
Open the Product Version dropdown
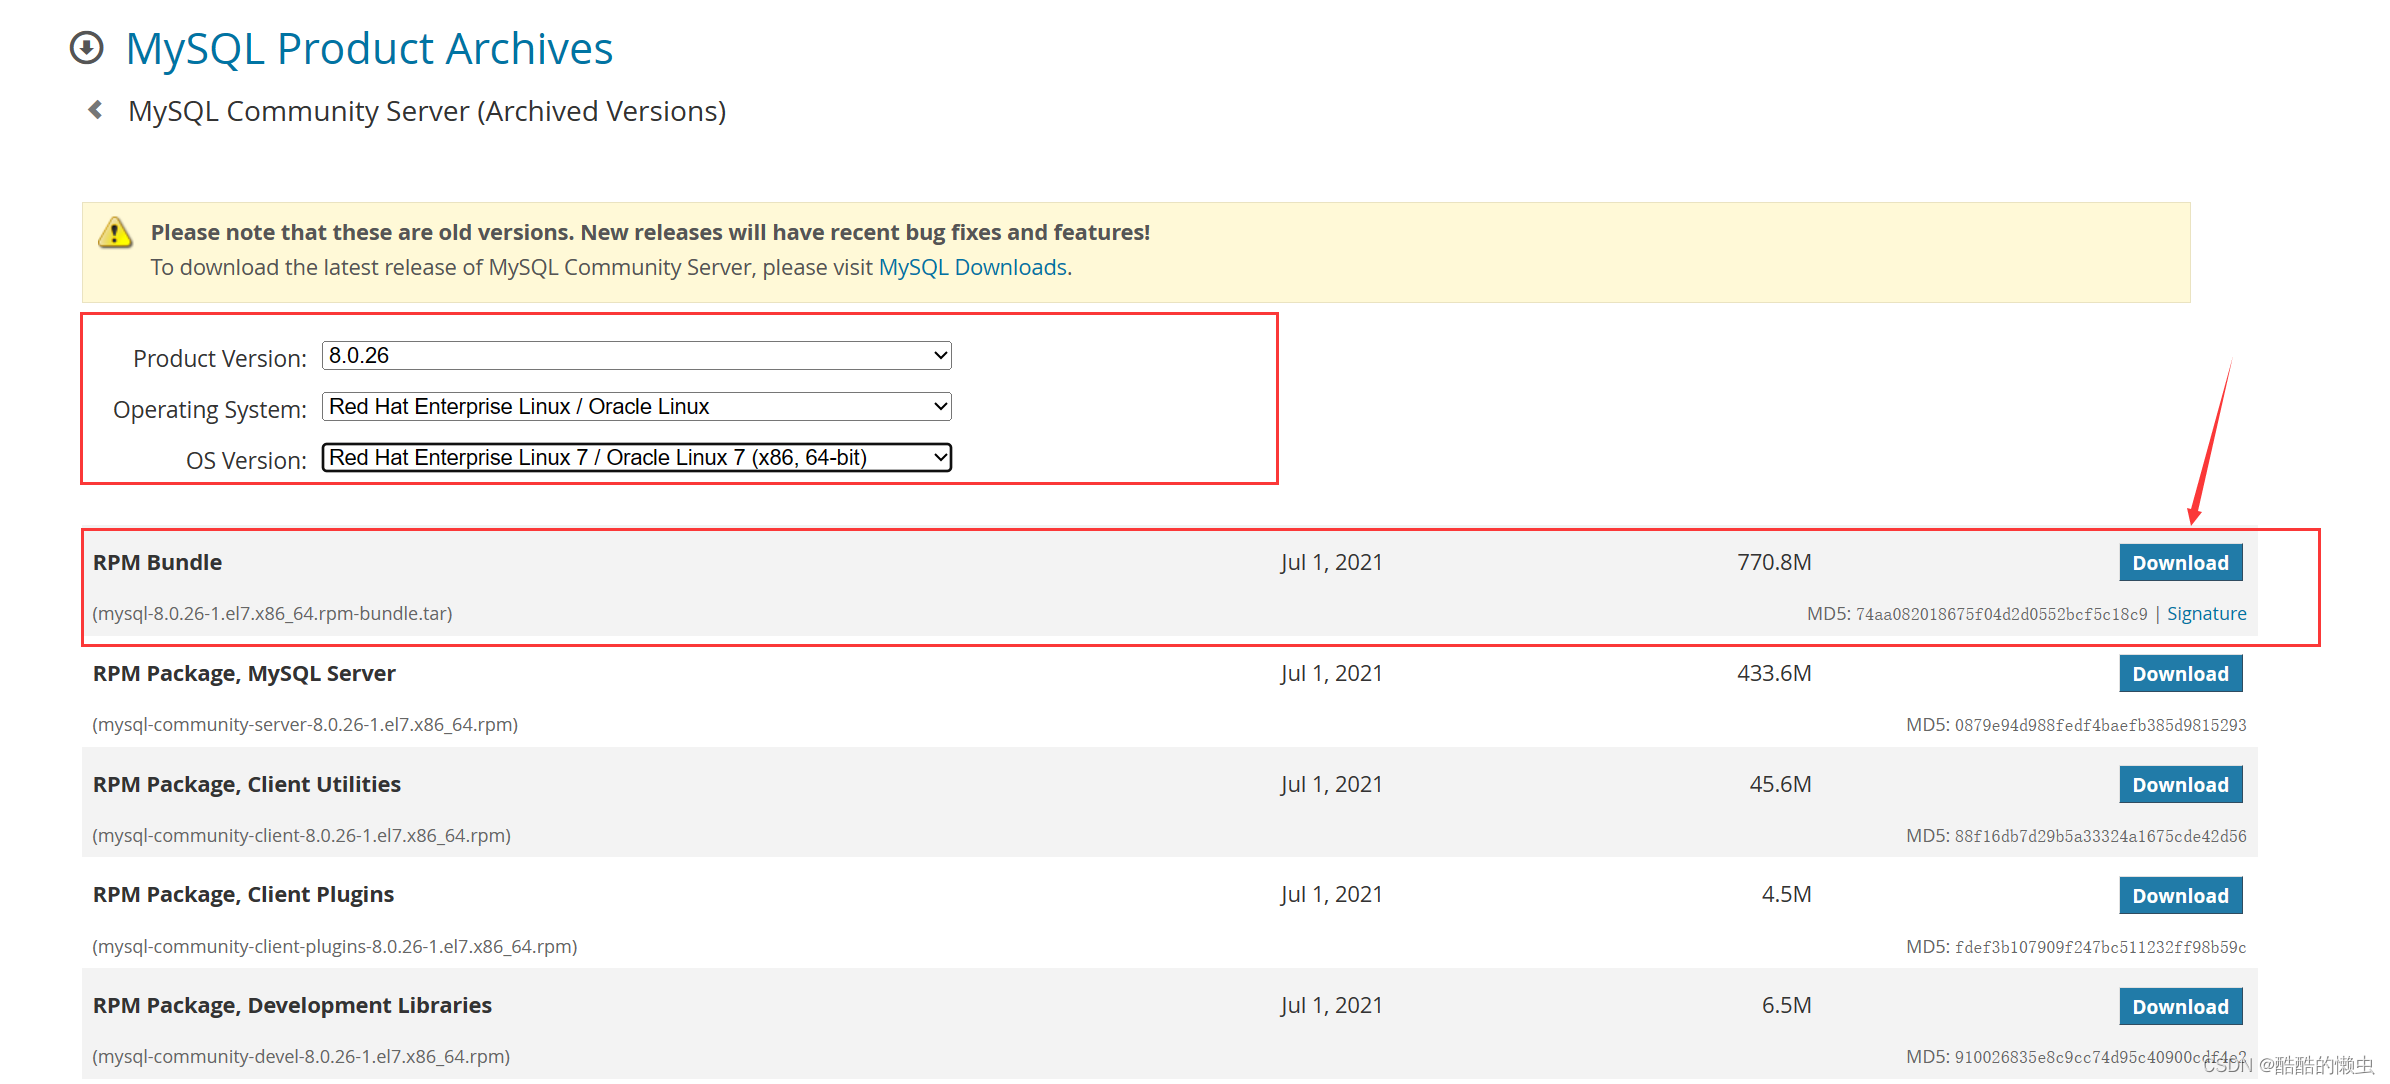pos(636,356)
